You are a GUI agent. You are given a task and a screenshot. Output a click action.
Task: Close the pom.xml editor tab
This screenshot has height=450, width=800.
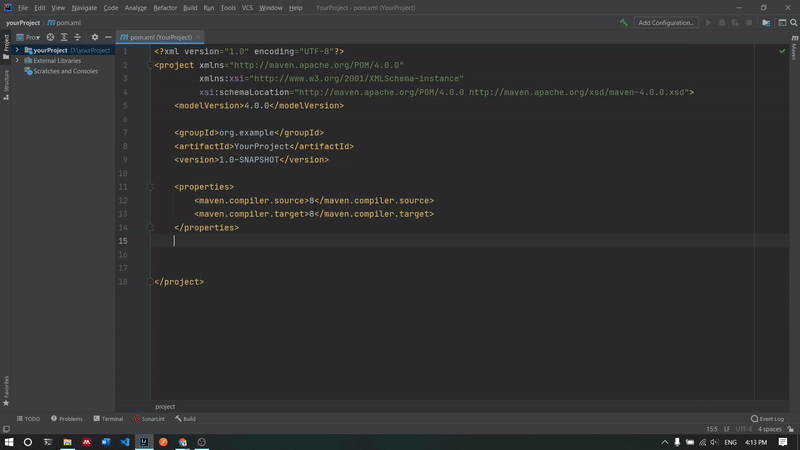(x=198, y=37)
